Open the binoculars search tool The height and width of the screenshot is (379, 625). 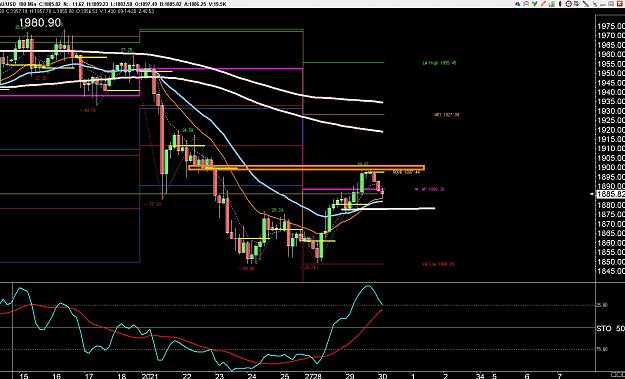click(x=517, y=4)
